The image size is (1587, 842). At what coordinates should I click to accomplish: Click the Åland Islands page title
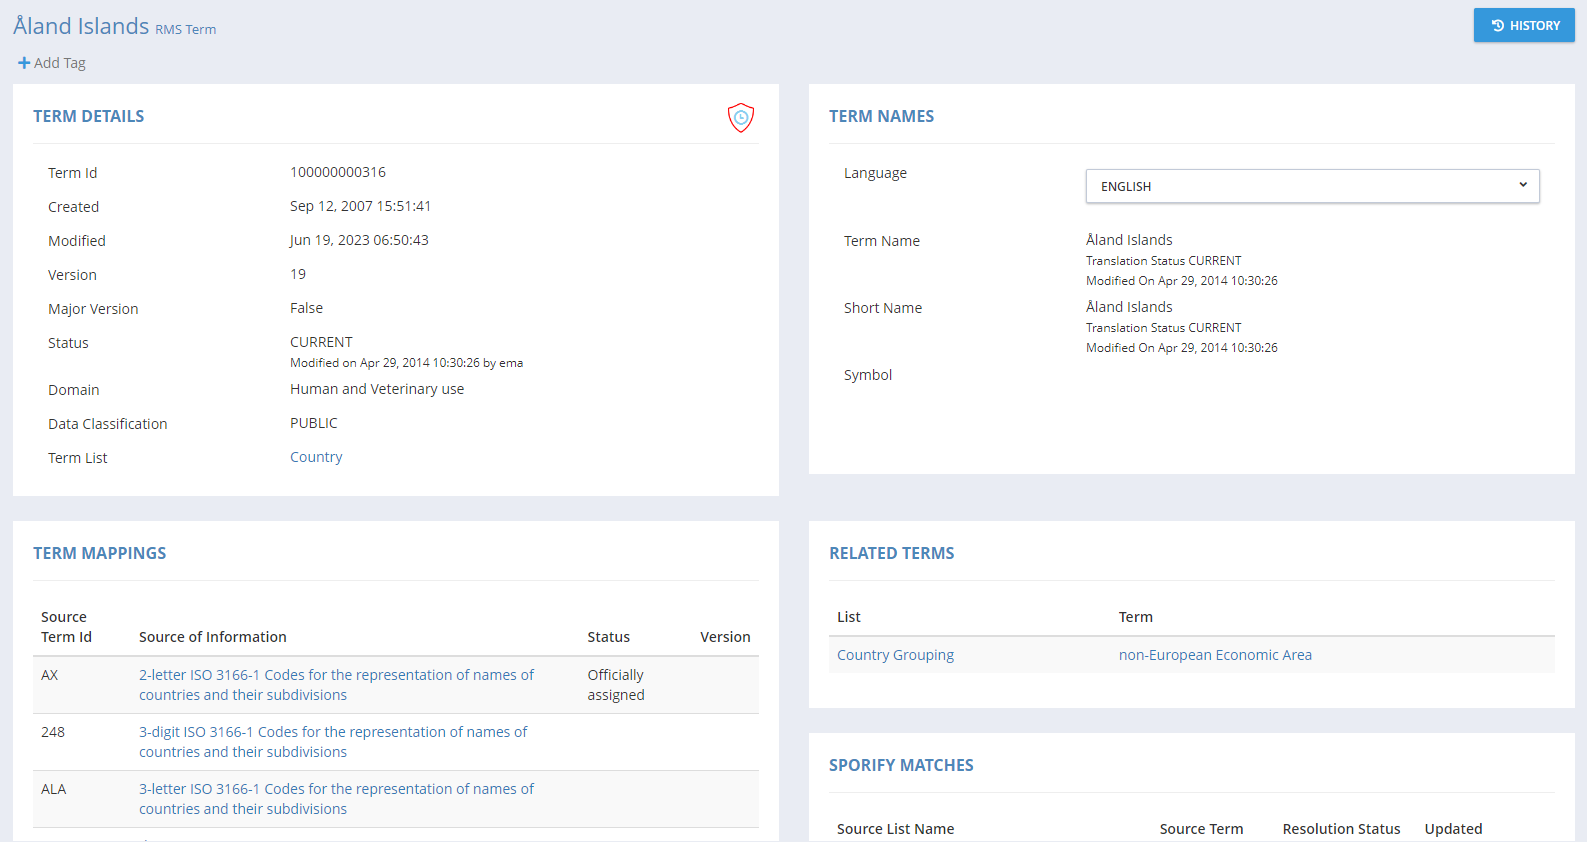81,26
